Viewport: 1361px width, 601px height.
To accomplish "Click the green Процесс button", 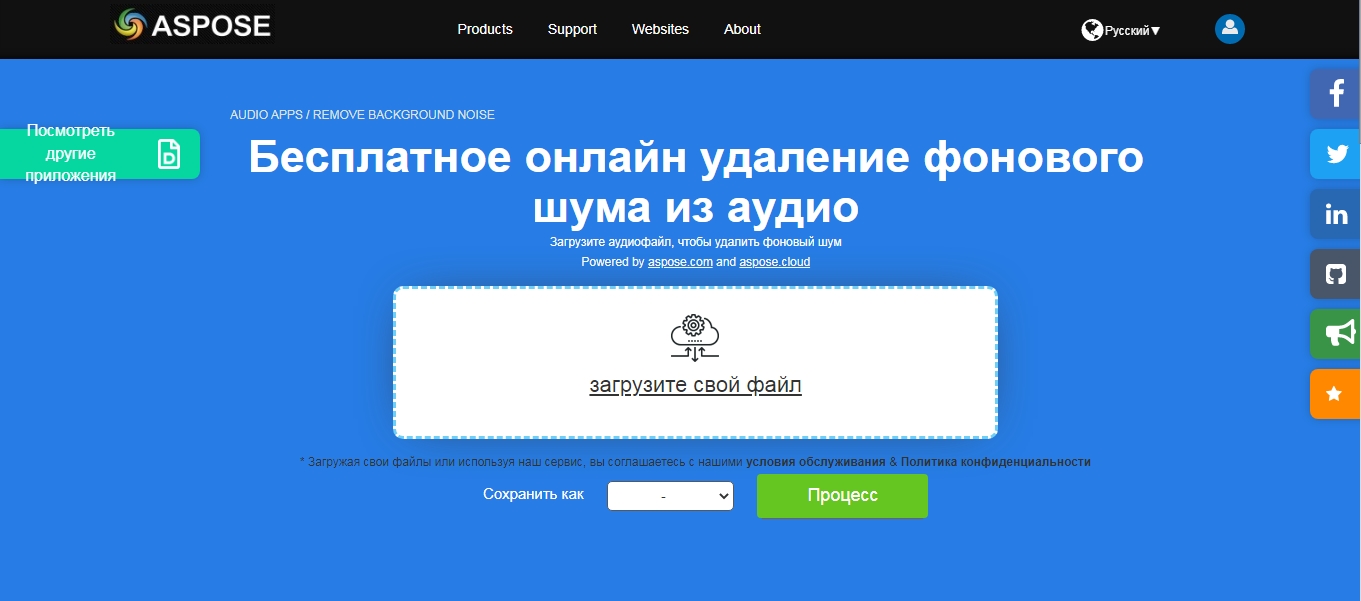I will [x=842, y=496].
